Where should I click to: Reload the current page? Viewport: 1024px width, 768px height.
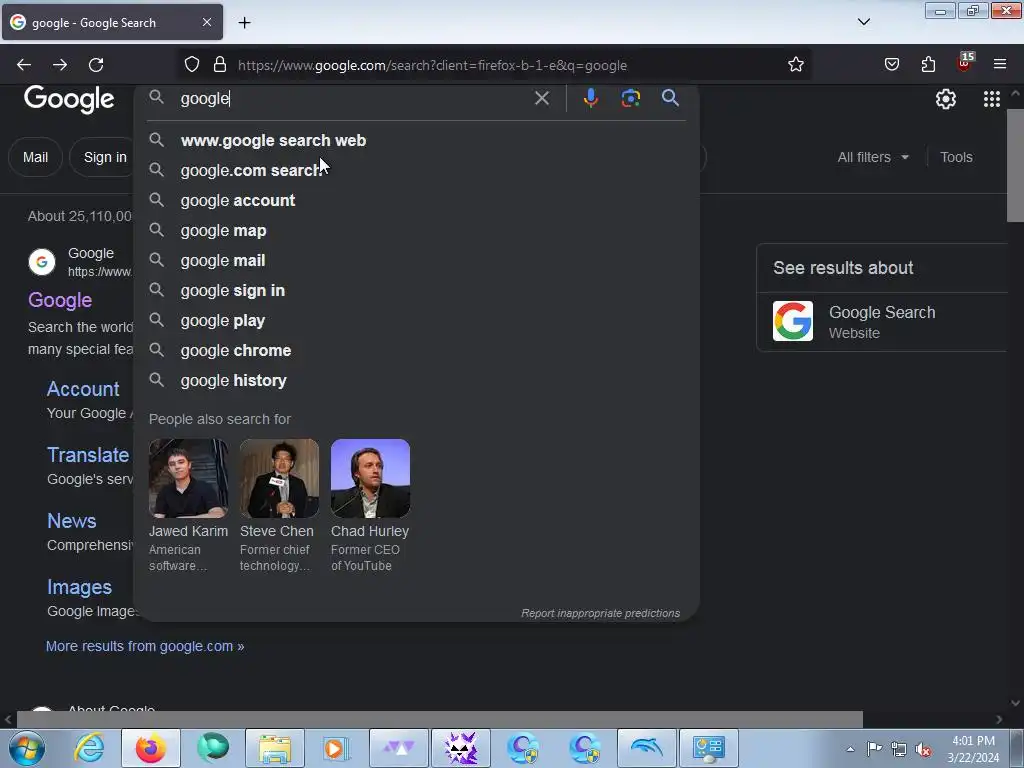96,65
